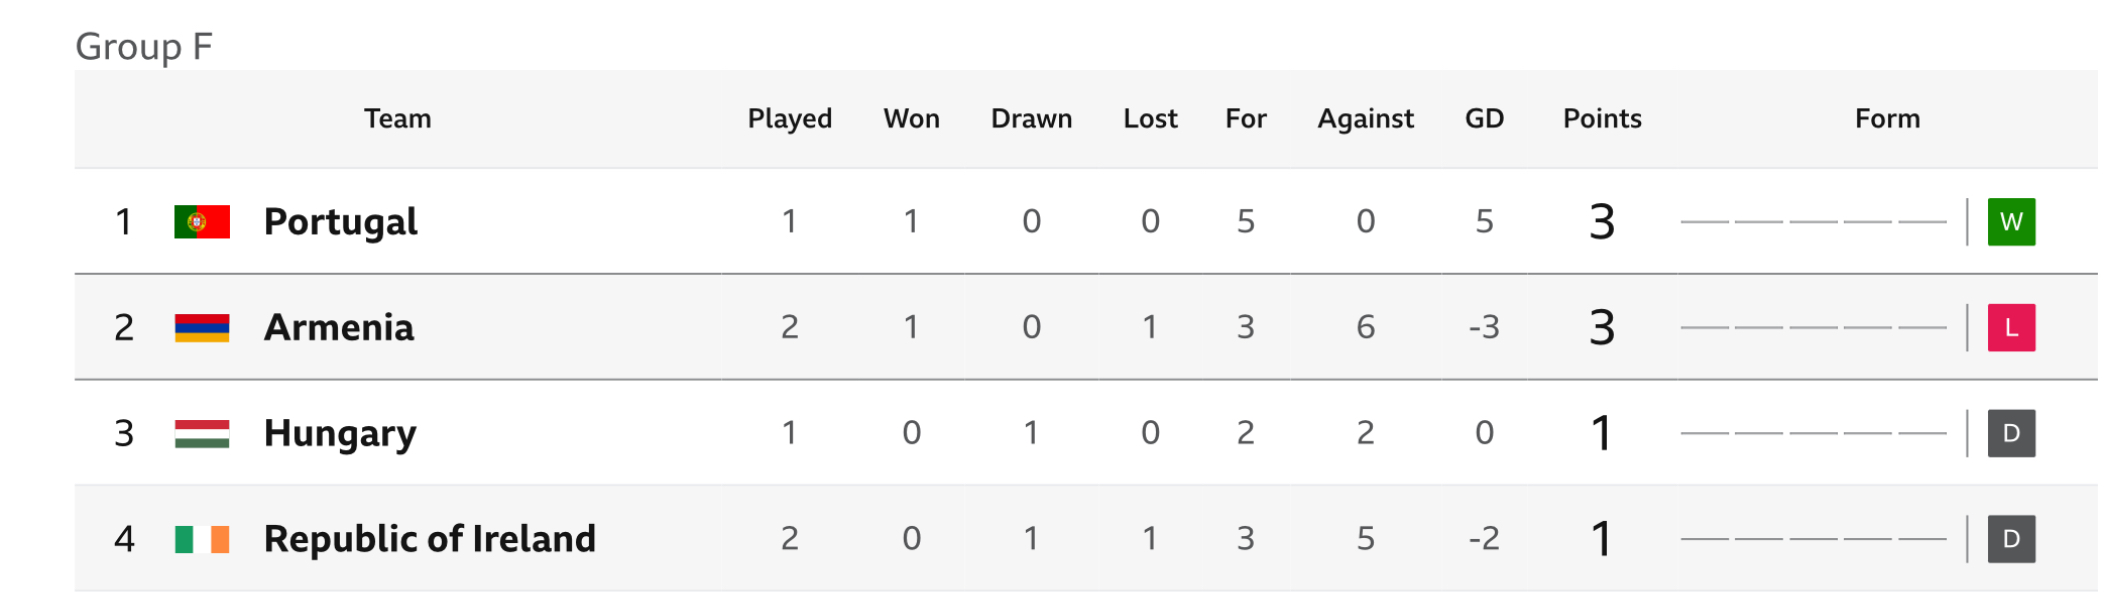Click the Points column header
The height and width of the screenshot is (605, 2122).
point(1602,119)
